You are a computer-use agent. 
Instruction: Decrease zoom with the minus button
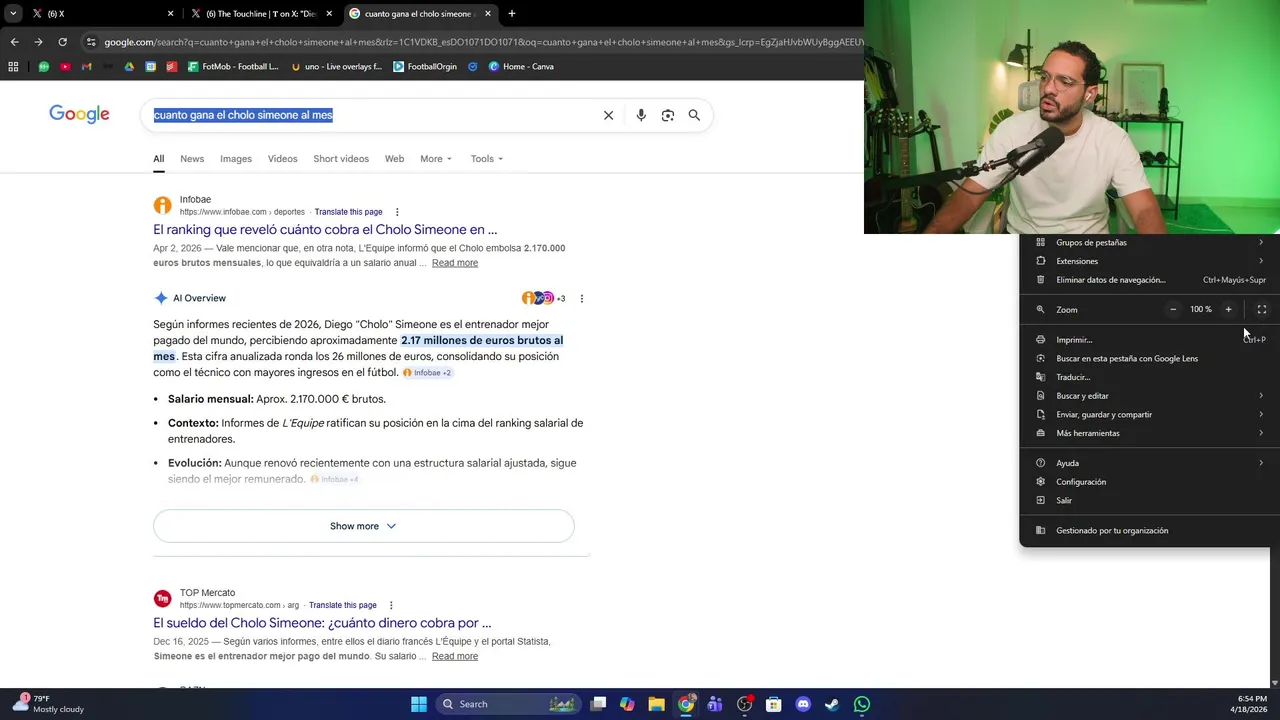[1173, 309]
